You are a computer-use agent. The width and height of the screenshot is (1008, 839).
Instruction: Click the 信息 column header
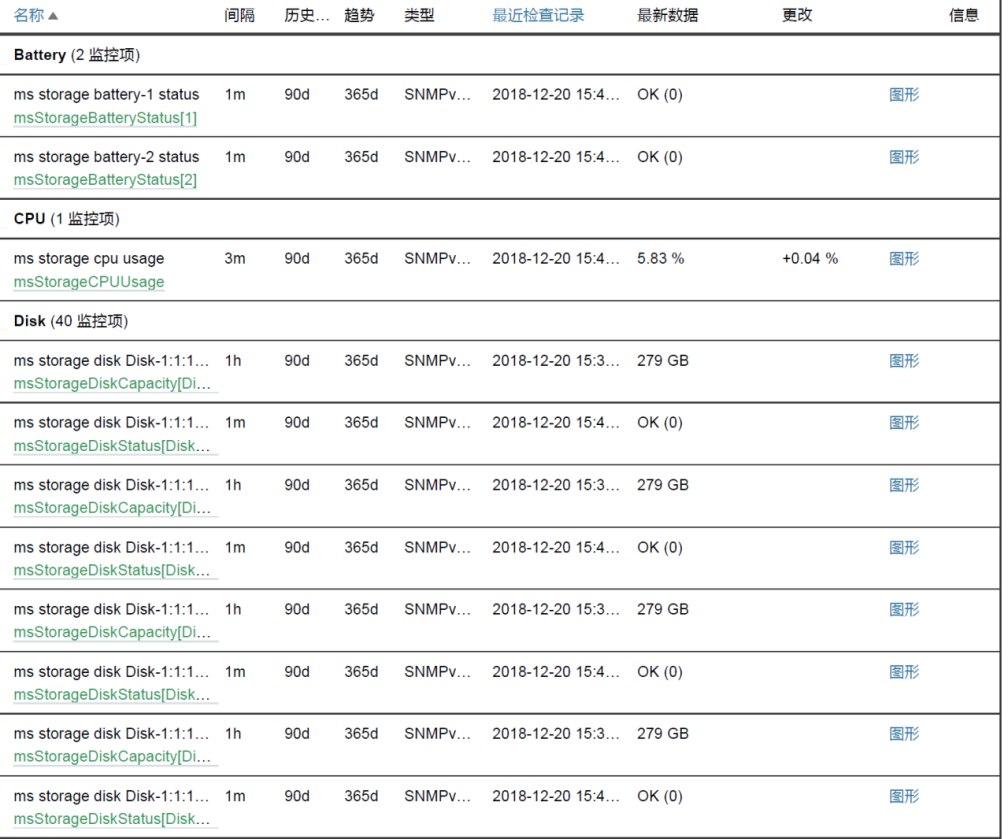click(x=964, y=15)
